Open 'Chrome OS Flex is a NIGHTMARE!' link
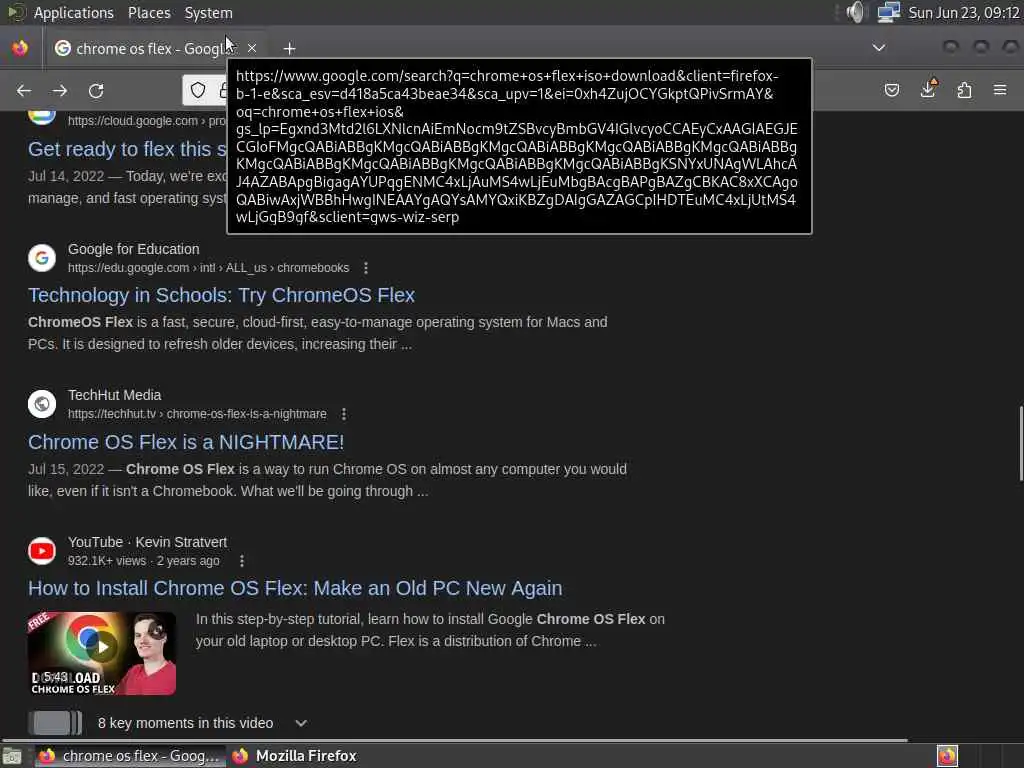1024x768 pixels. pos(186,442)
